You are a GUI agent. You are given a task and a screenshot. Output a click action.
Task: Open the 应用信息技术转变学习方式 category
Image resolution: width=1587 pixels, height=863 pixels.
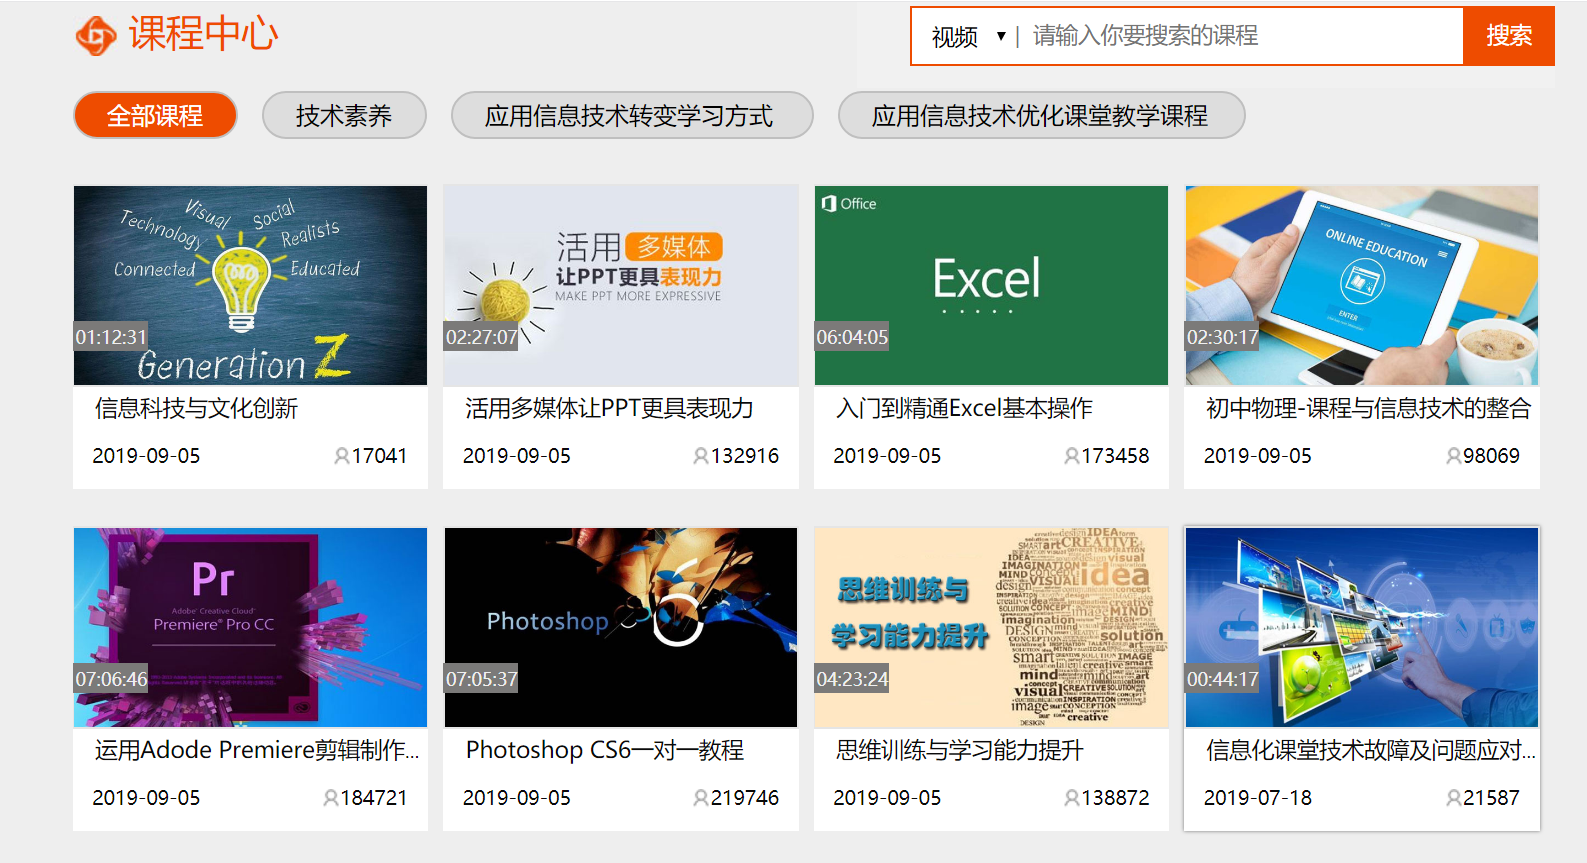(x=631, y=116)
